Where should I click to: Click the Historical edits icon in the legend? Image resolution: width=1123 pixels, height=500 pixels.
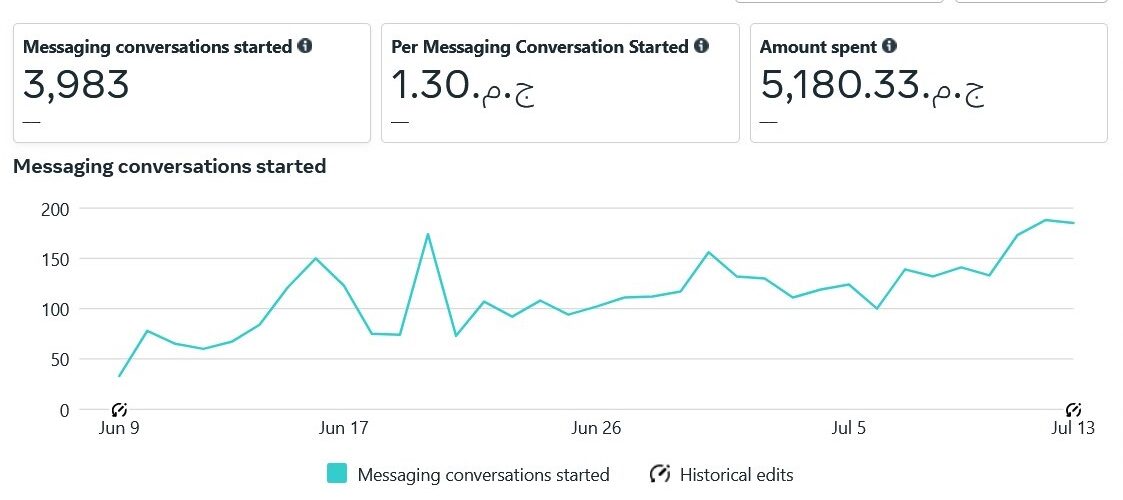pos(660,474)
